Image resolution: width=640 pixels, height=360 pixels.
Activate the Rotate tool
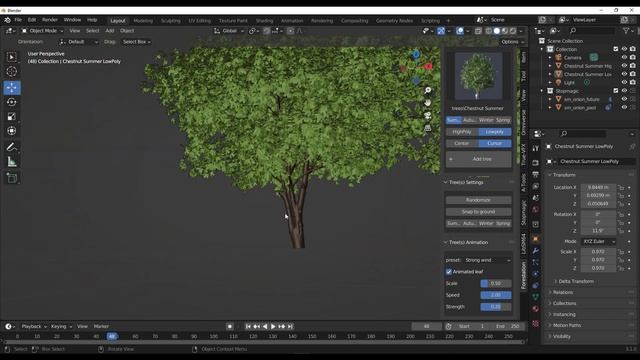click(12, 102)
